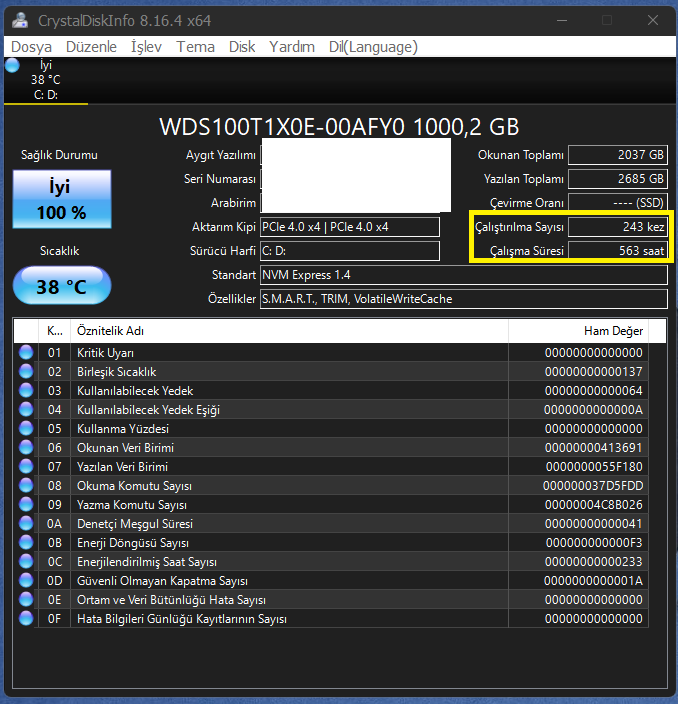Click the K... ID column header
This screenshot has width=678, height=704.
click(55, 331)
